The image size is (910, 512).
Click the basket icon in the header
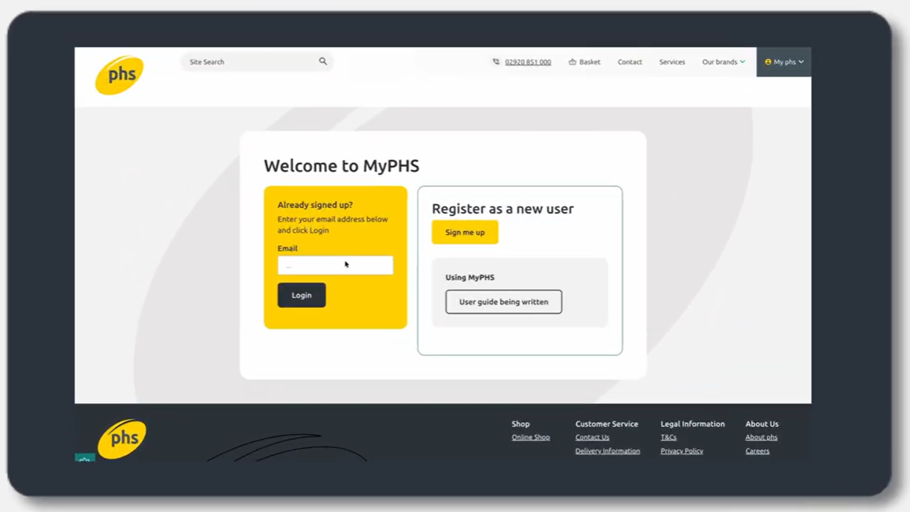[x=572, y=62]
